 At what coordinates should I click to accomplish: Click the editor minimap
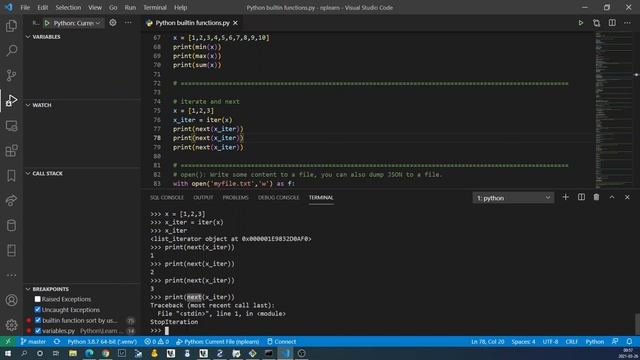613,110
